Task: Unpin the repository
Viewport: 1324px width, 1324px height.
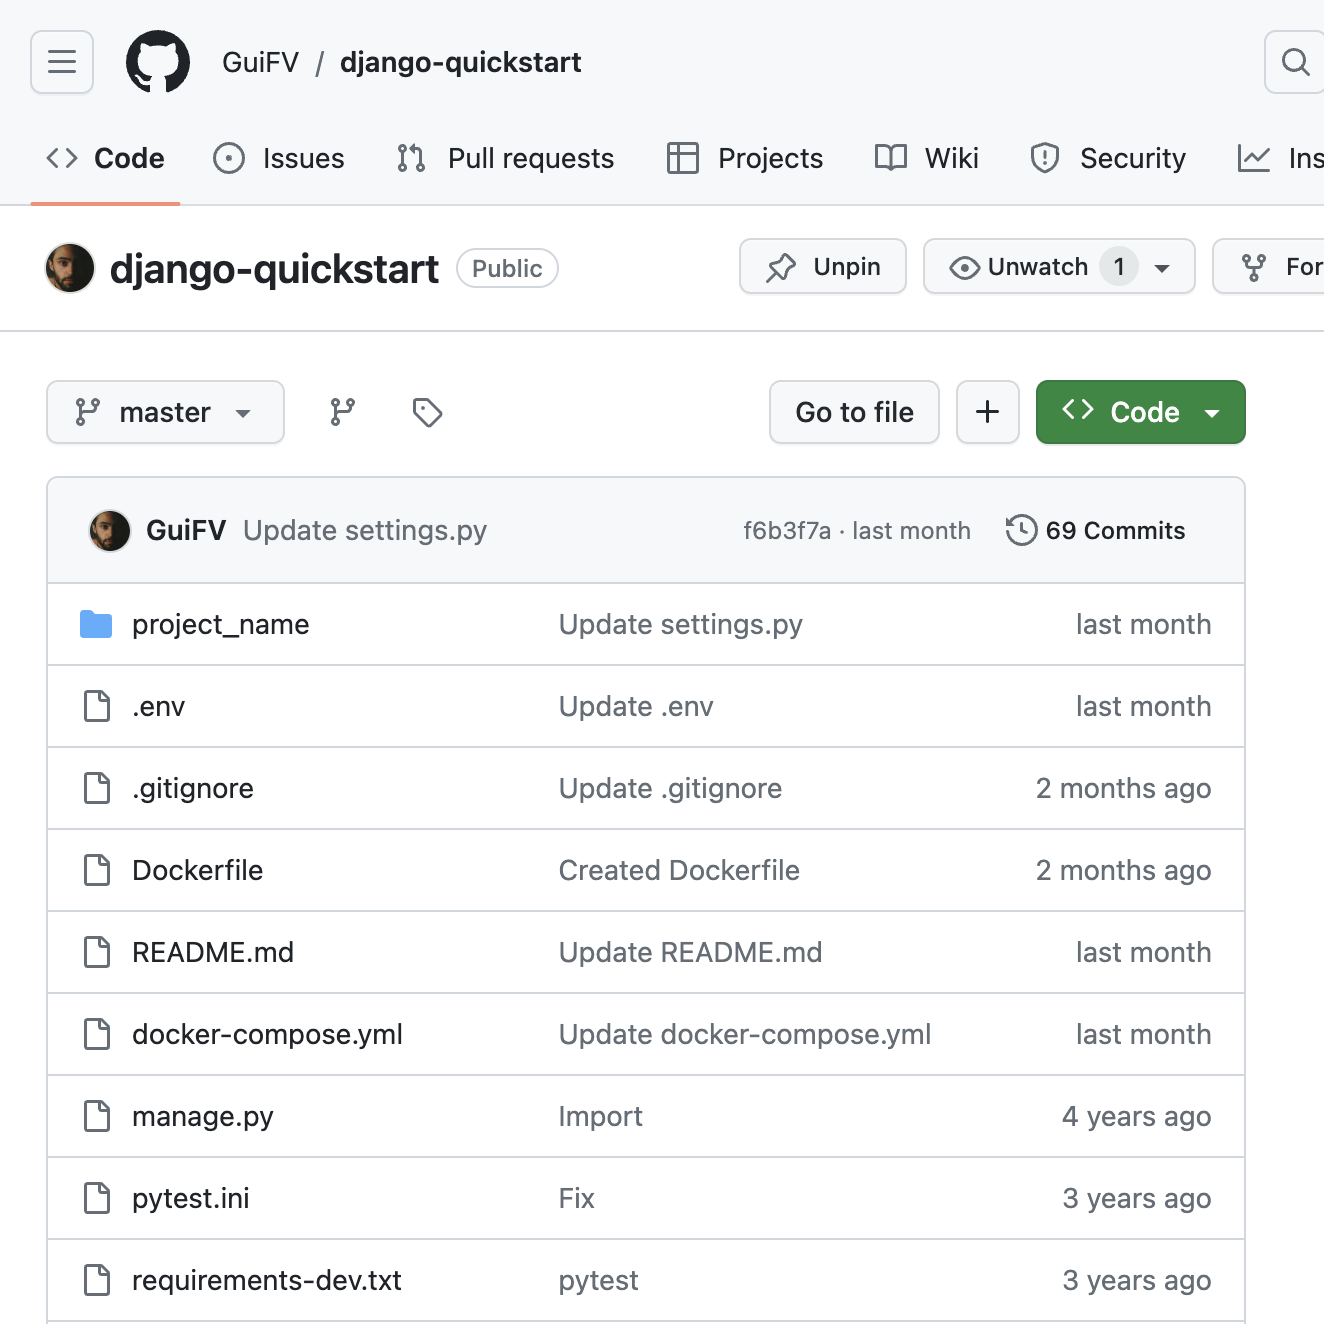Action: [823, 266]
